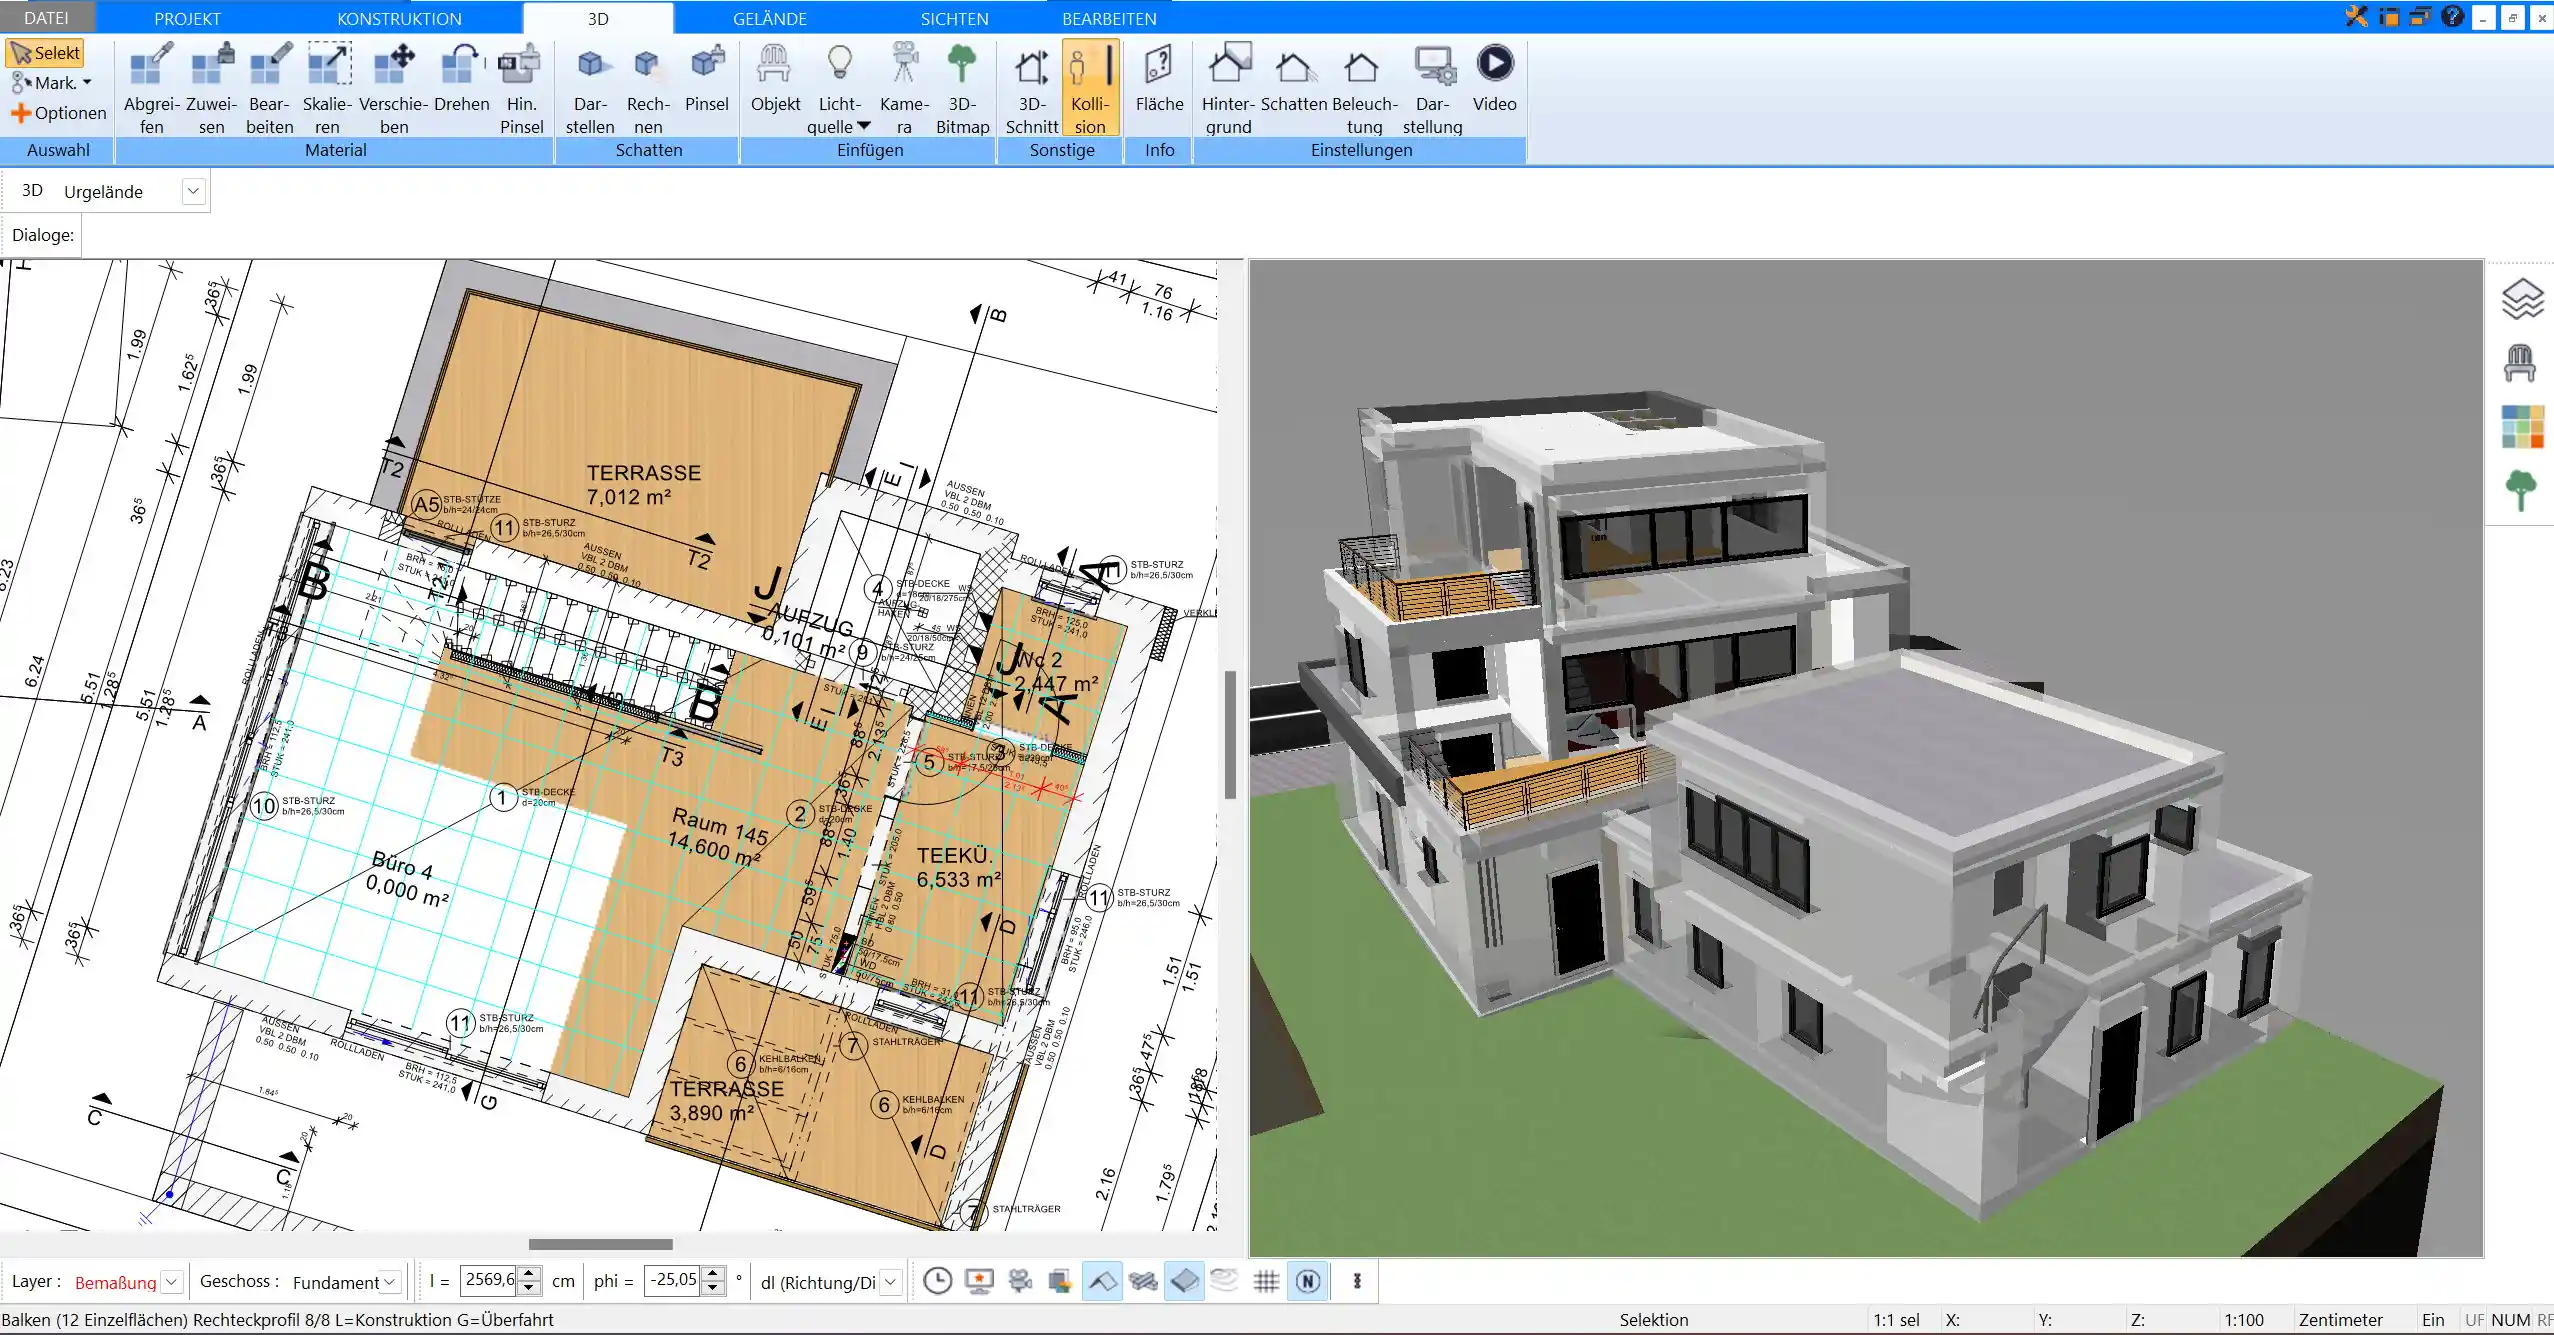Viewport: 2554px width, 1335px height.
Task: Click the phi angle input field
Action: coord(674,1281)
